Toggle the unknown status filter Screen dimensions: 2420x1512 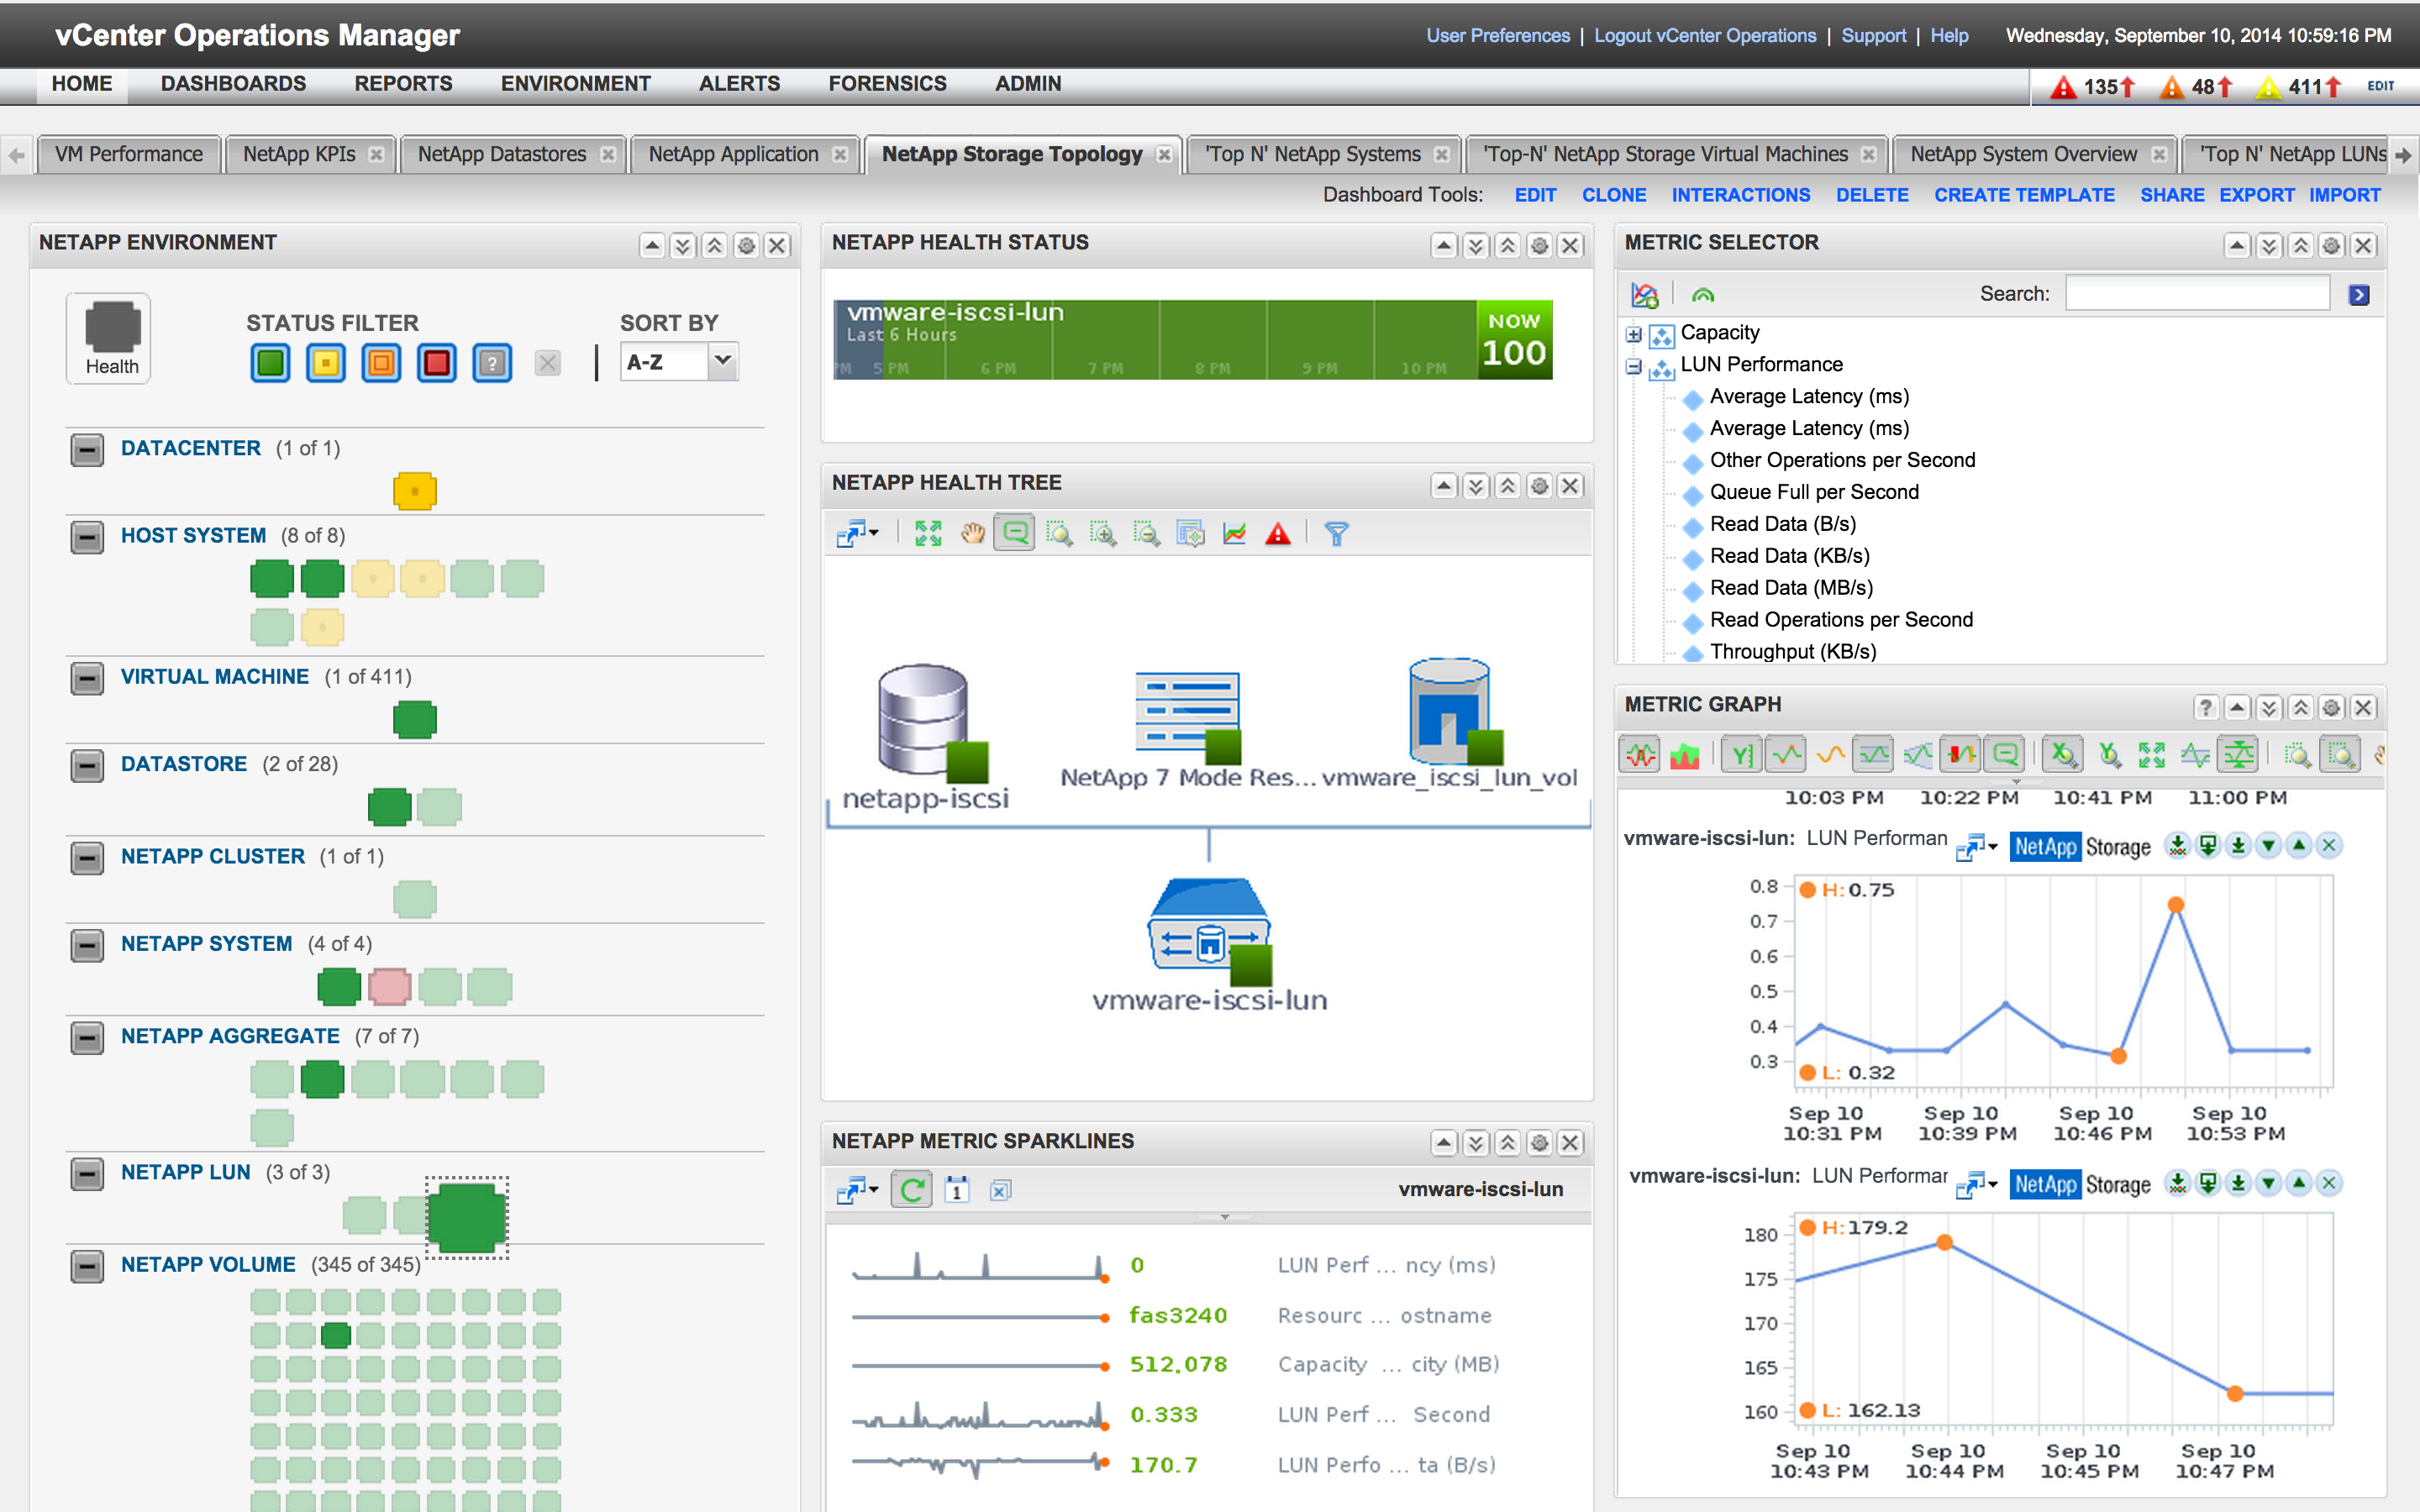pos(492,363)
